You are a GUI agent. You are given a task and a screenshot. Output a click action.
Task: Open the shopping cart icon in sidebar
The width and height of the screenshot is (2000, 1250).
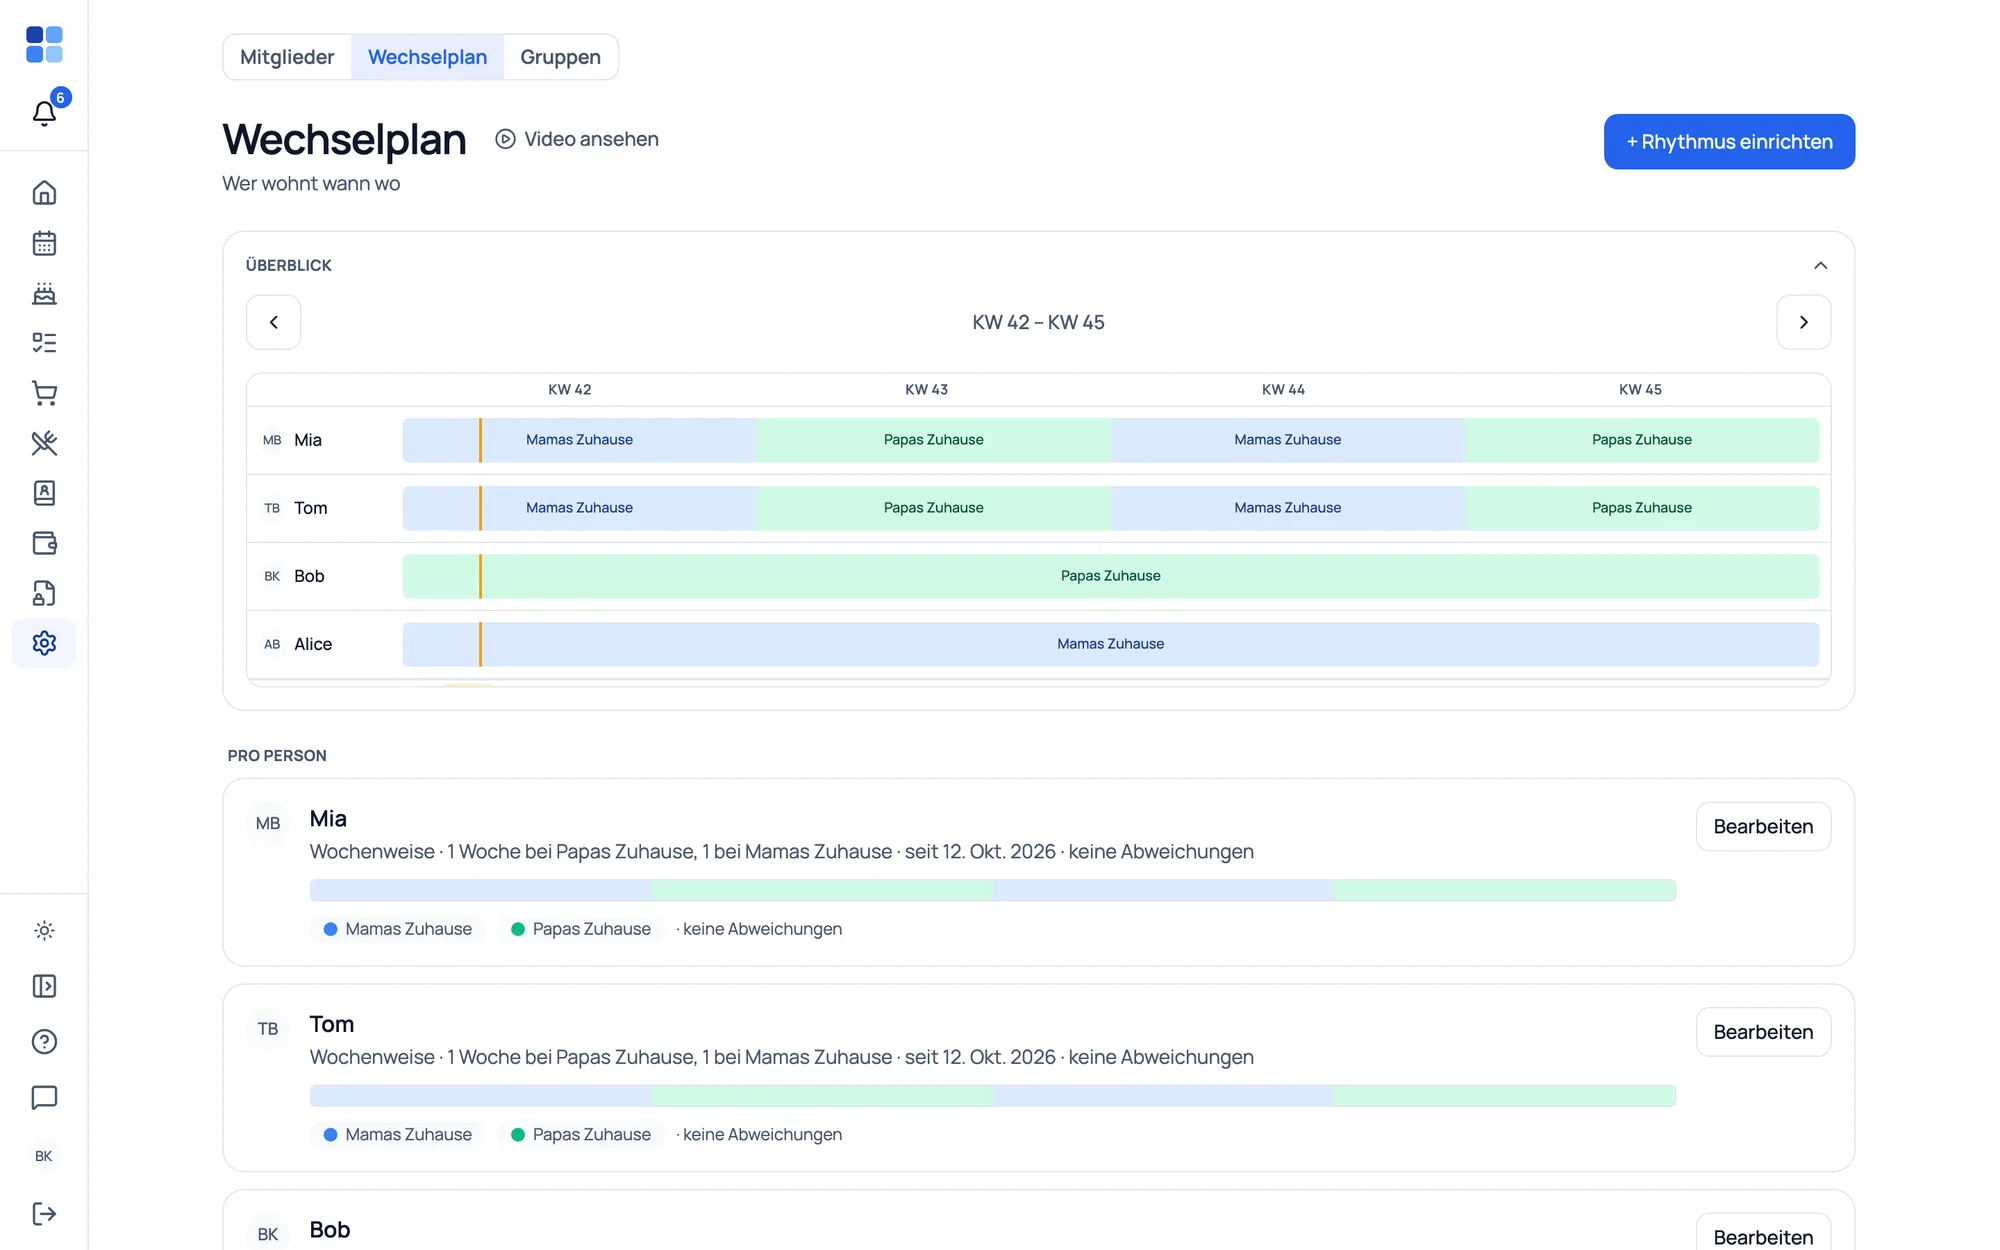coord(44,393)
